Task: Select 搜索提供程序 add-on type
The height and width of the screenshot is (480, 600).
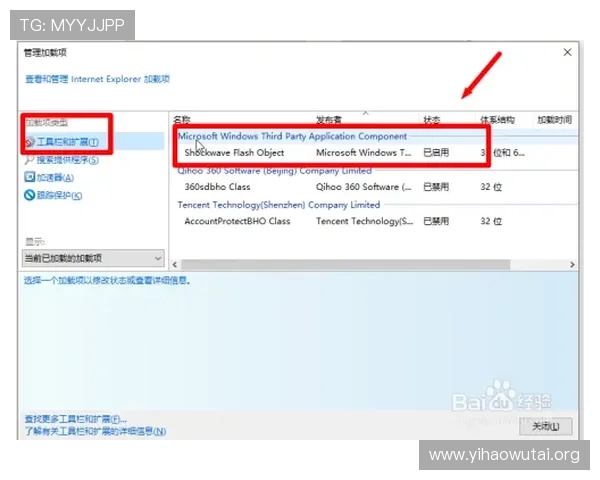Action: tap(67, 160)
